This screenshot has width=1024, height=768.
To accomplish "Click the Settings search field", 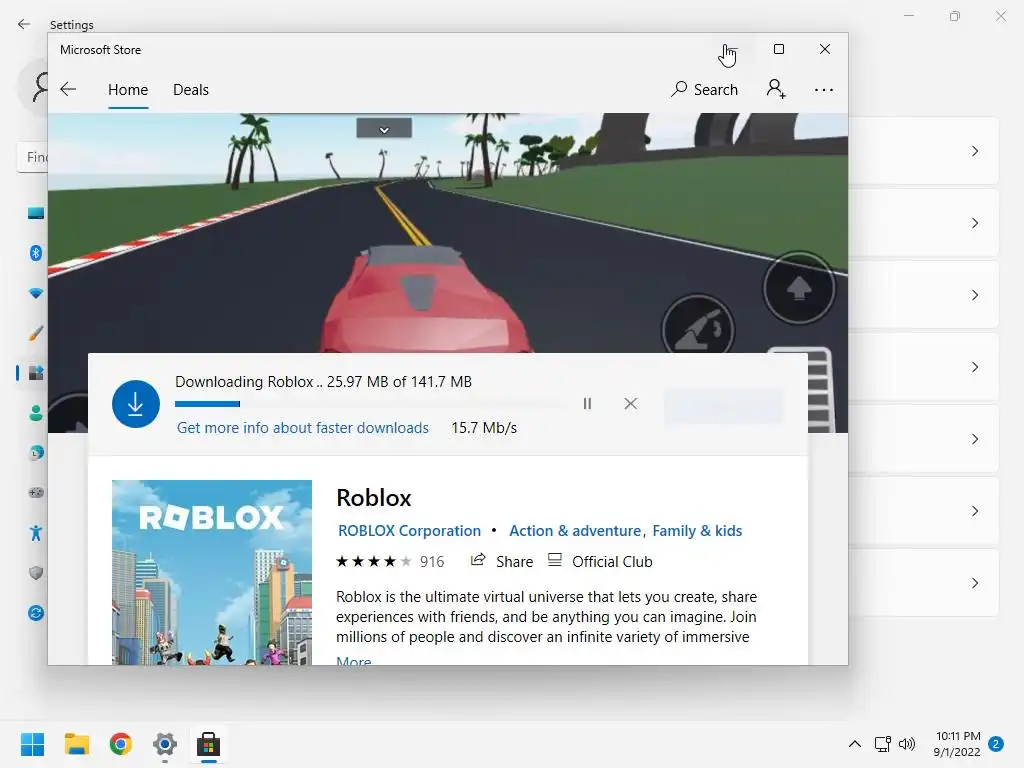I will coord(33,157).
